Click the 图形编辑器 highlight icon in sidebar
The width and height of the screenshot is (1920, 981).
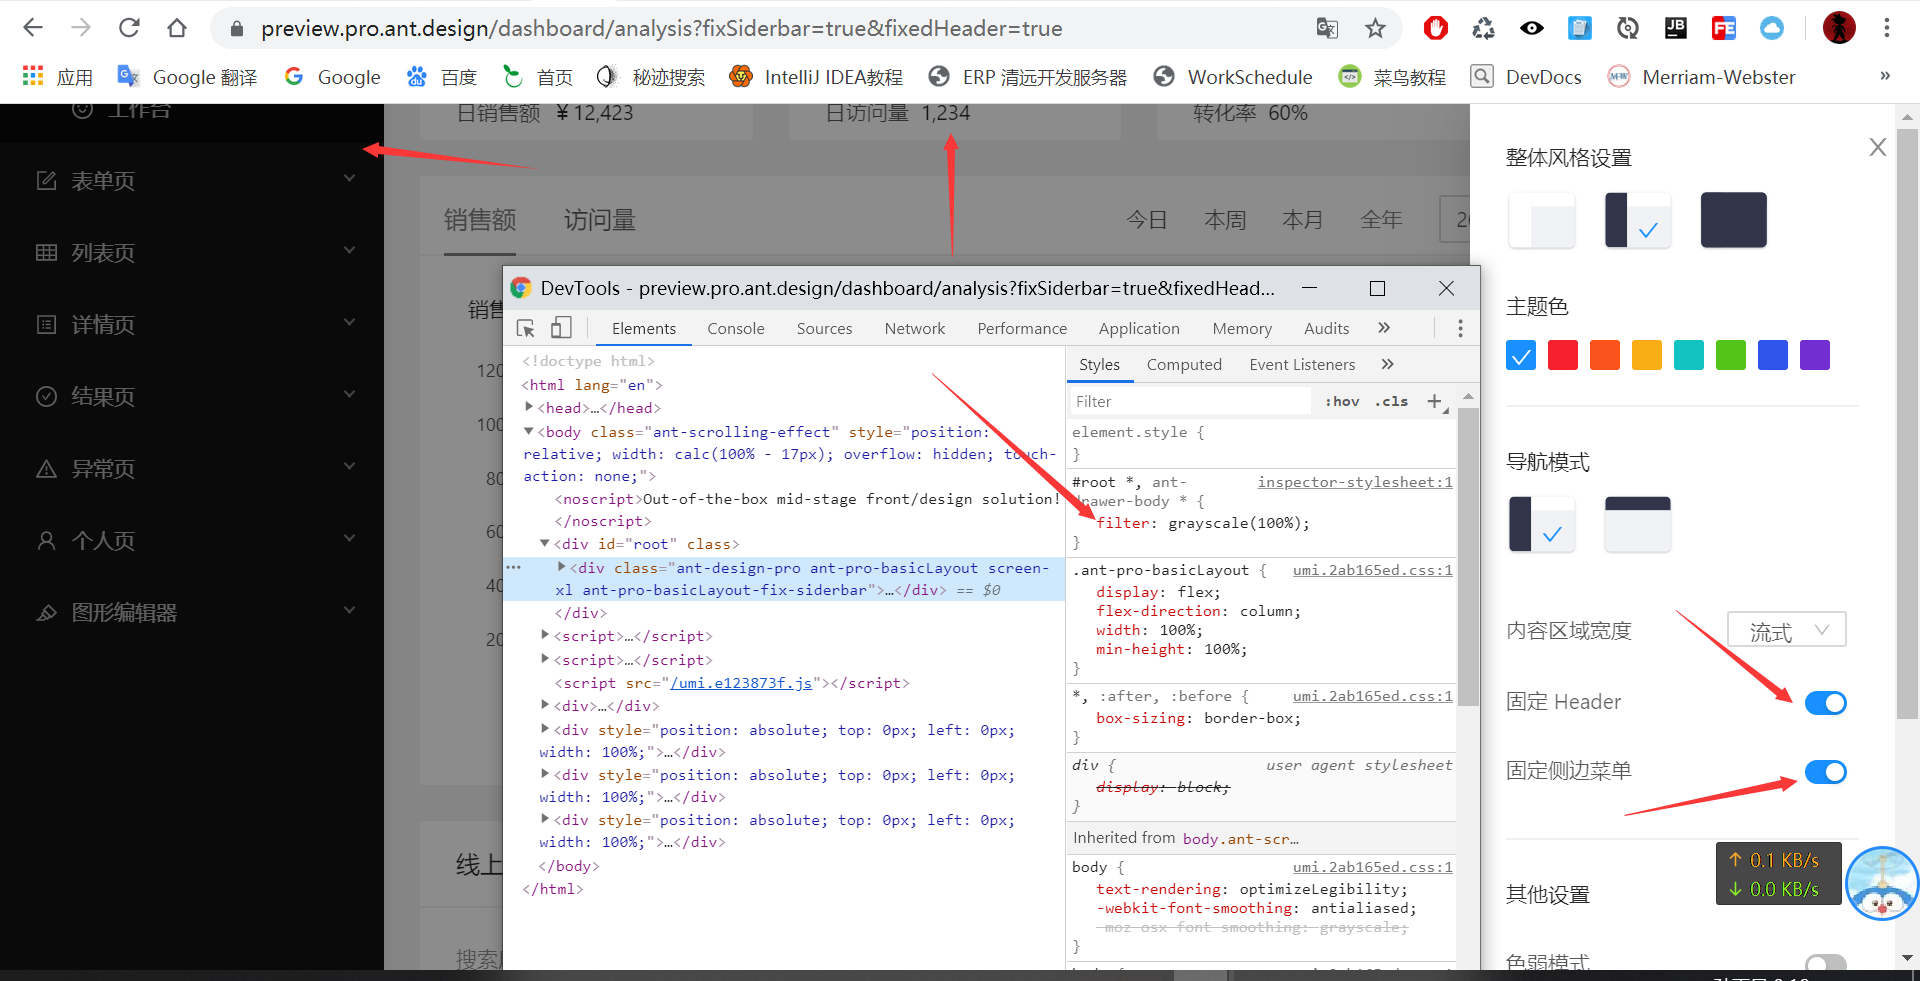pos(46,613)
